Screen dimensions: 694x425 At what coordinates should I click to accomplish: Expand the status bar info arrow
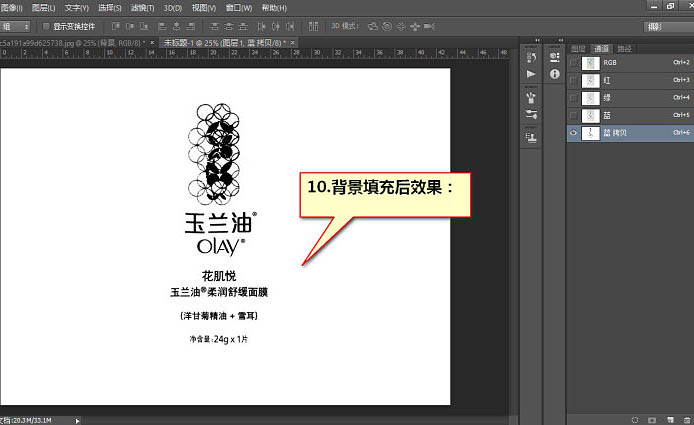pyautogui.click(x=77, y=421)
